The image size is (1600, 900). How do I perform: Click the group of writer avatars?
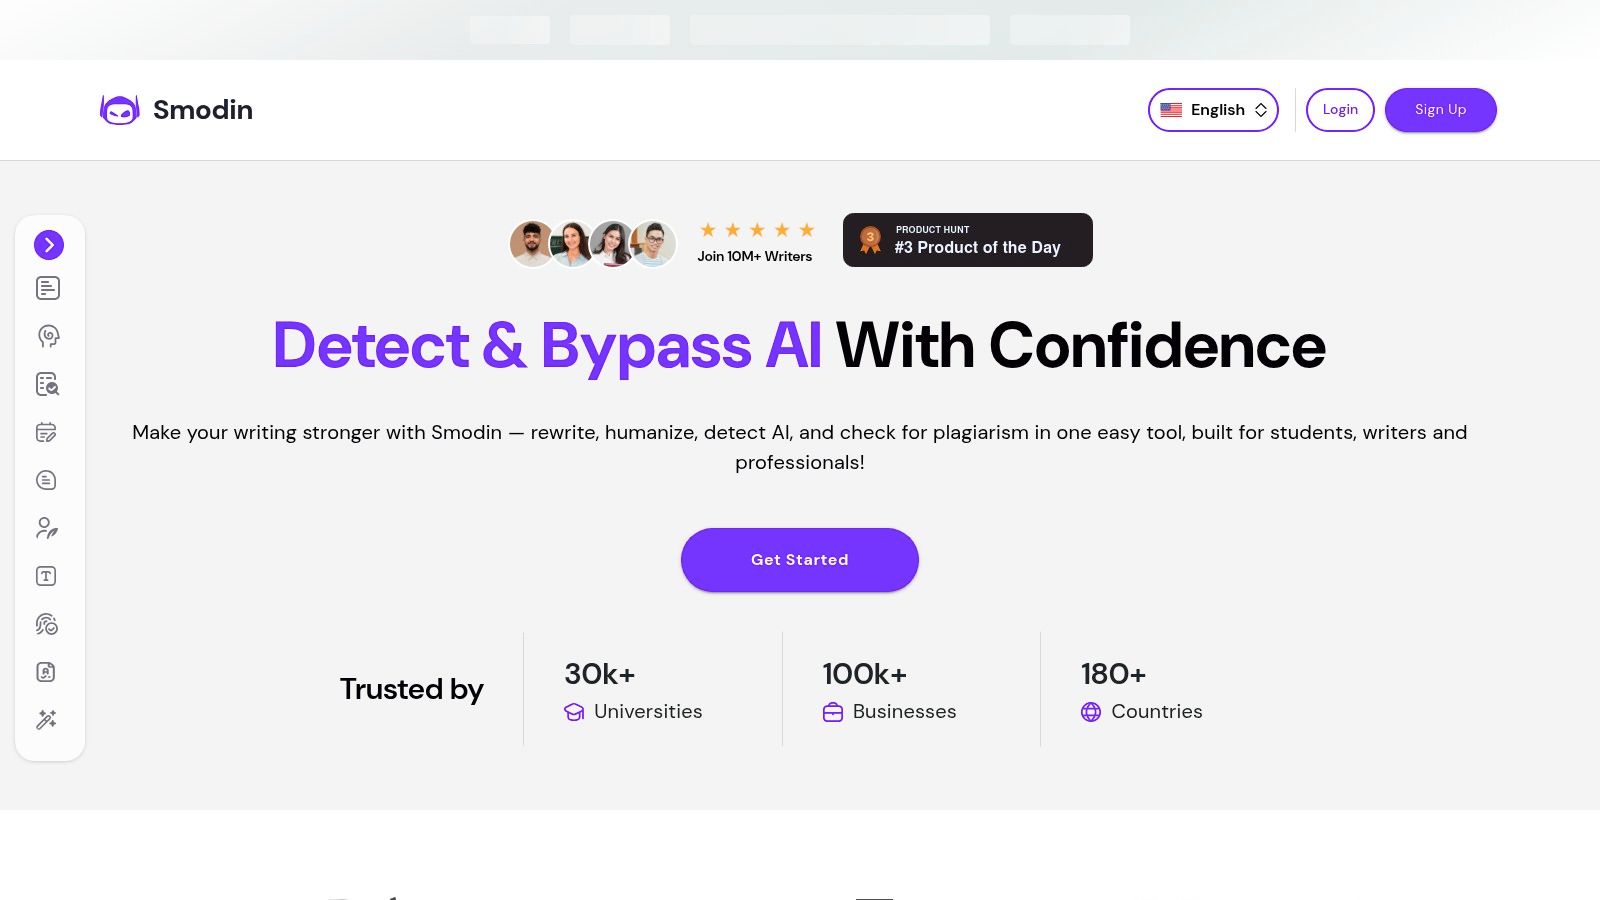coord(592,244)
